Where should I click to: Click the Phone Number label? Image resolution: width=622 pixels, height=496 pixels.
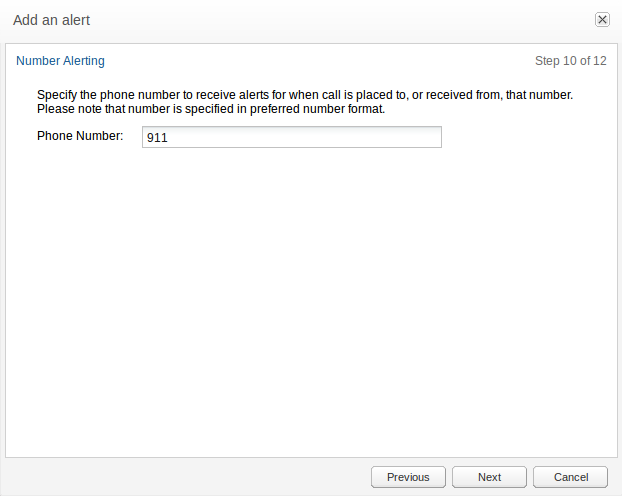pyautogui.click(x=80, y=136)
